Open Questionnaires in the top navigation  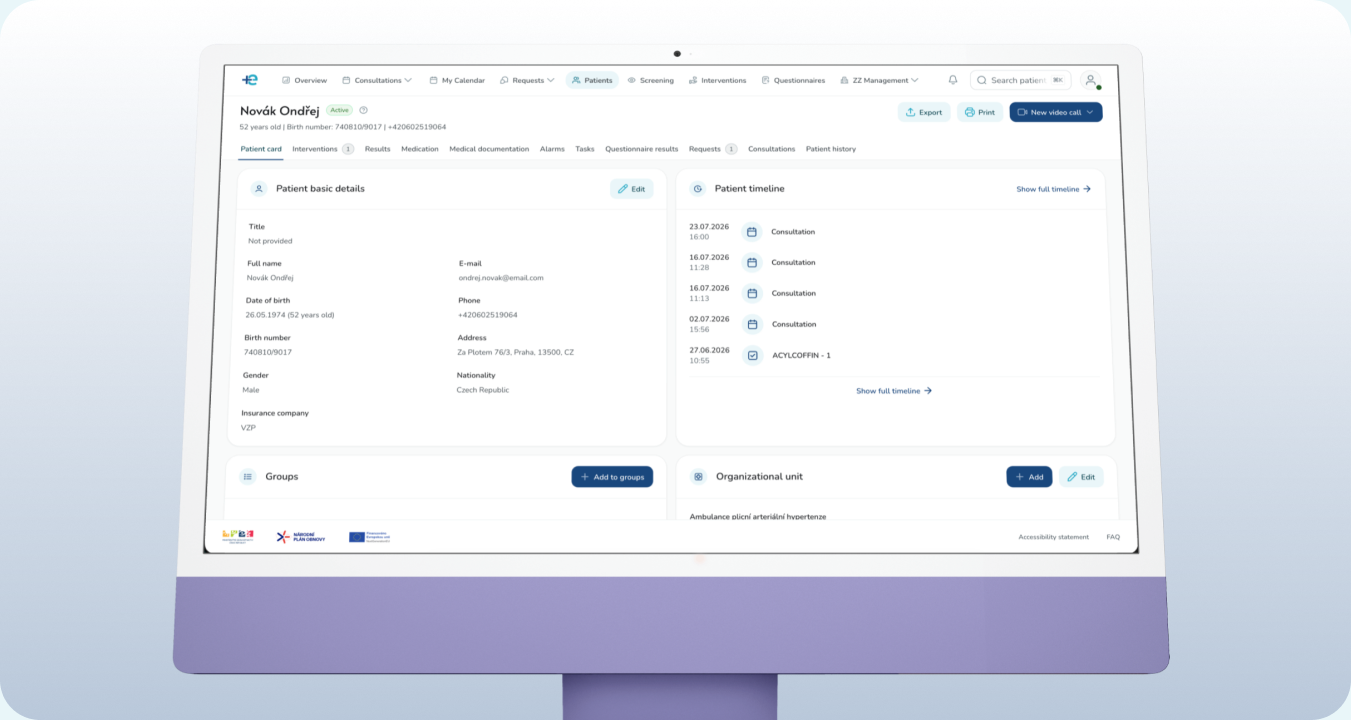point(793,80)
